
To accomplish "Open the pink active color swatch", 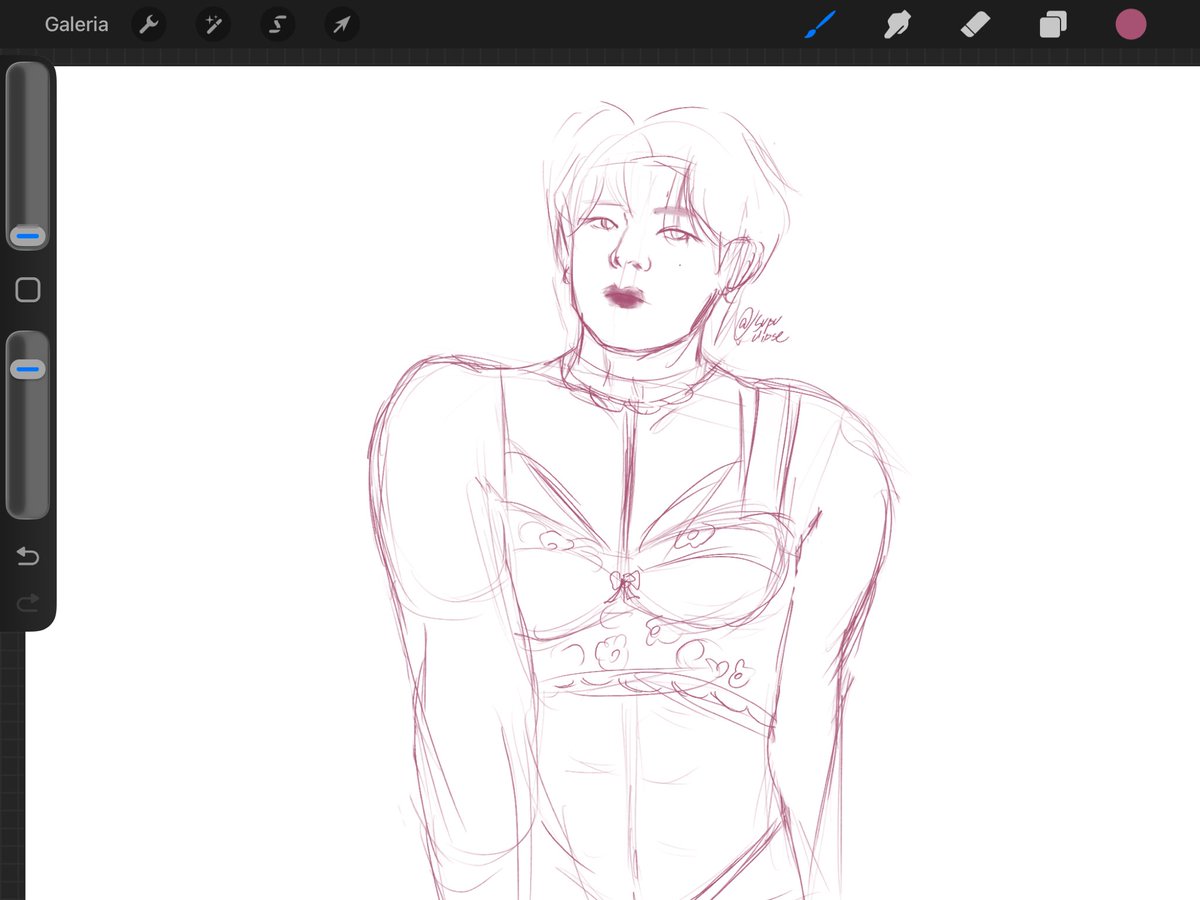I will pyautogui.click(x=1131, y=25).
